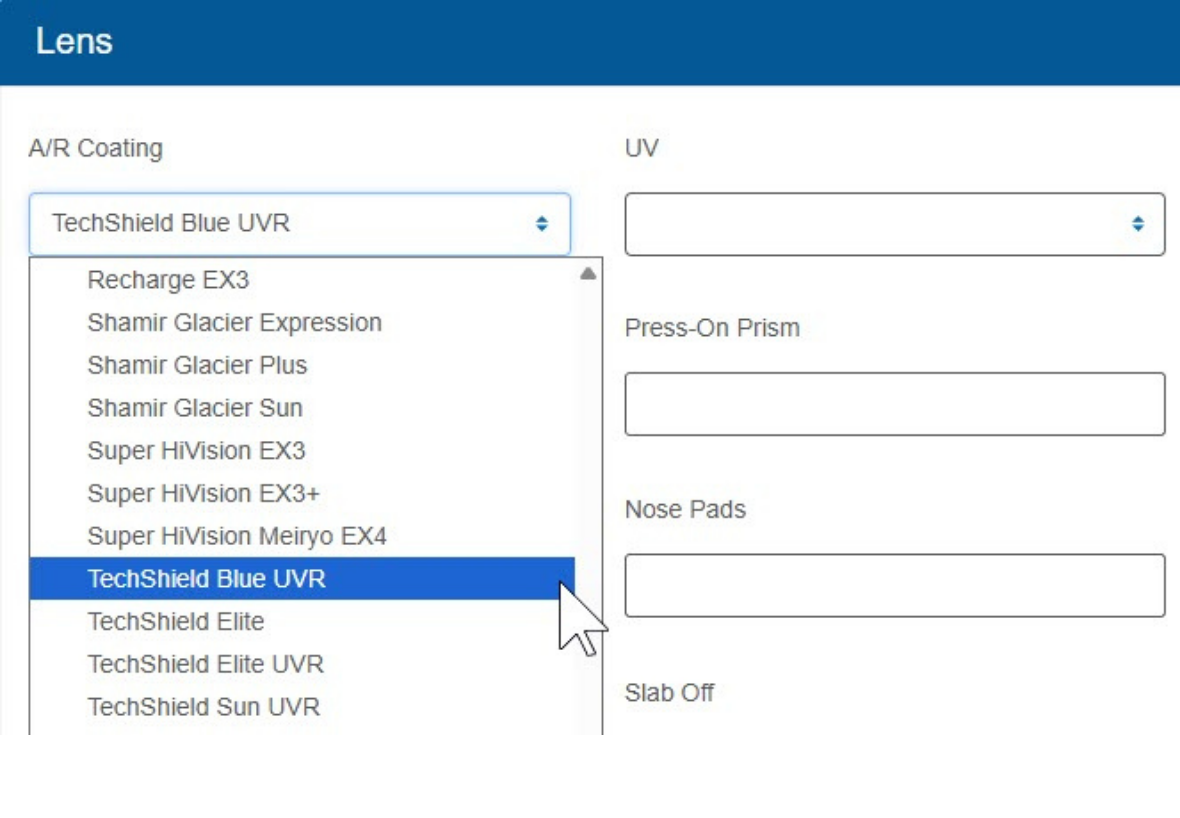Choose Shamir Glacier Expression coating
Image resolution: width=1180 pixels, height=818 pixels.
pos(234,323)
